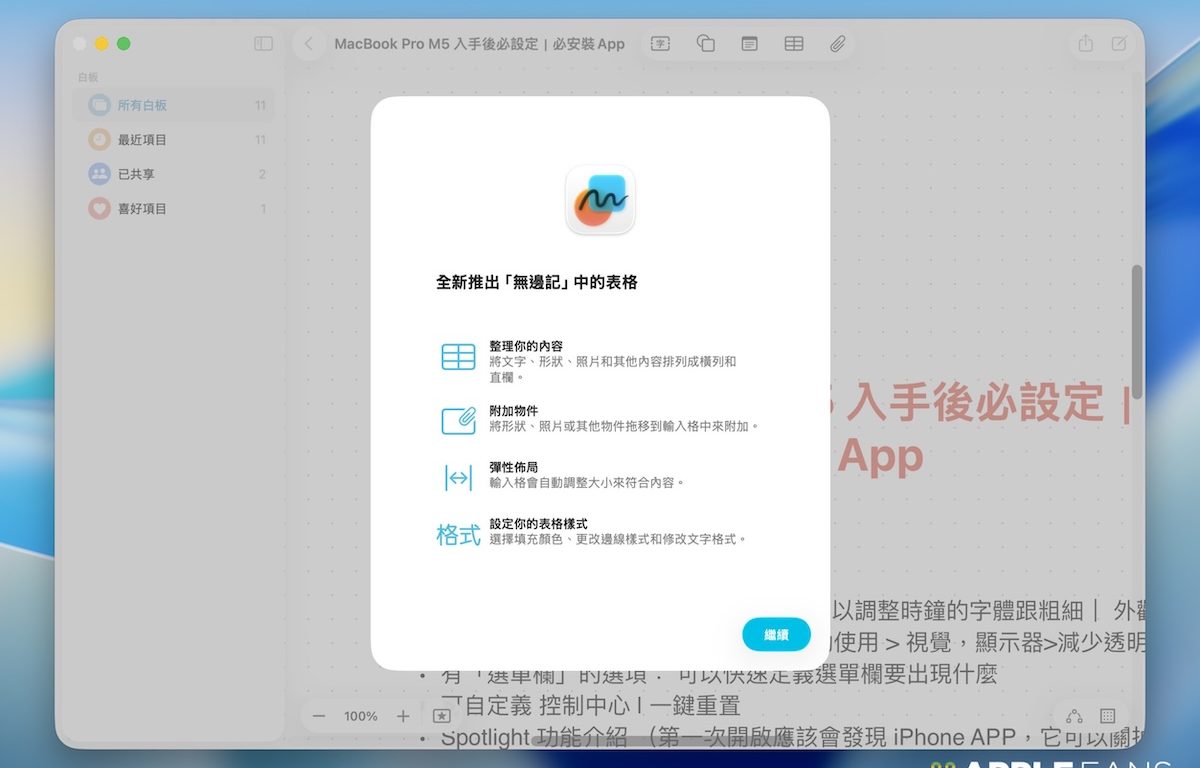Select 所有白板 in the sidebar

(x=142, y=105)
